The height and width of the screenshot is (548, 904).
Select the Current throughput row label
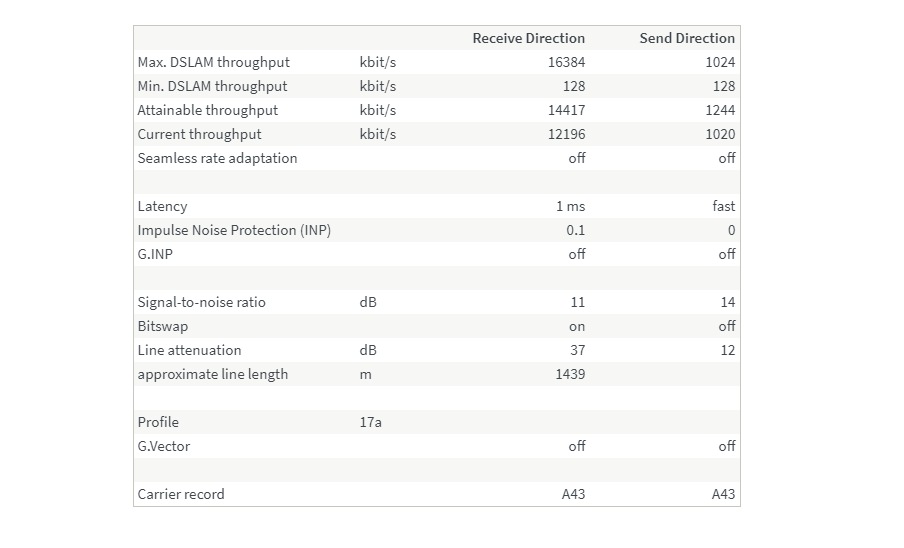pyautogui.click(x=199, y=134)
